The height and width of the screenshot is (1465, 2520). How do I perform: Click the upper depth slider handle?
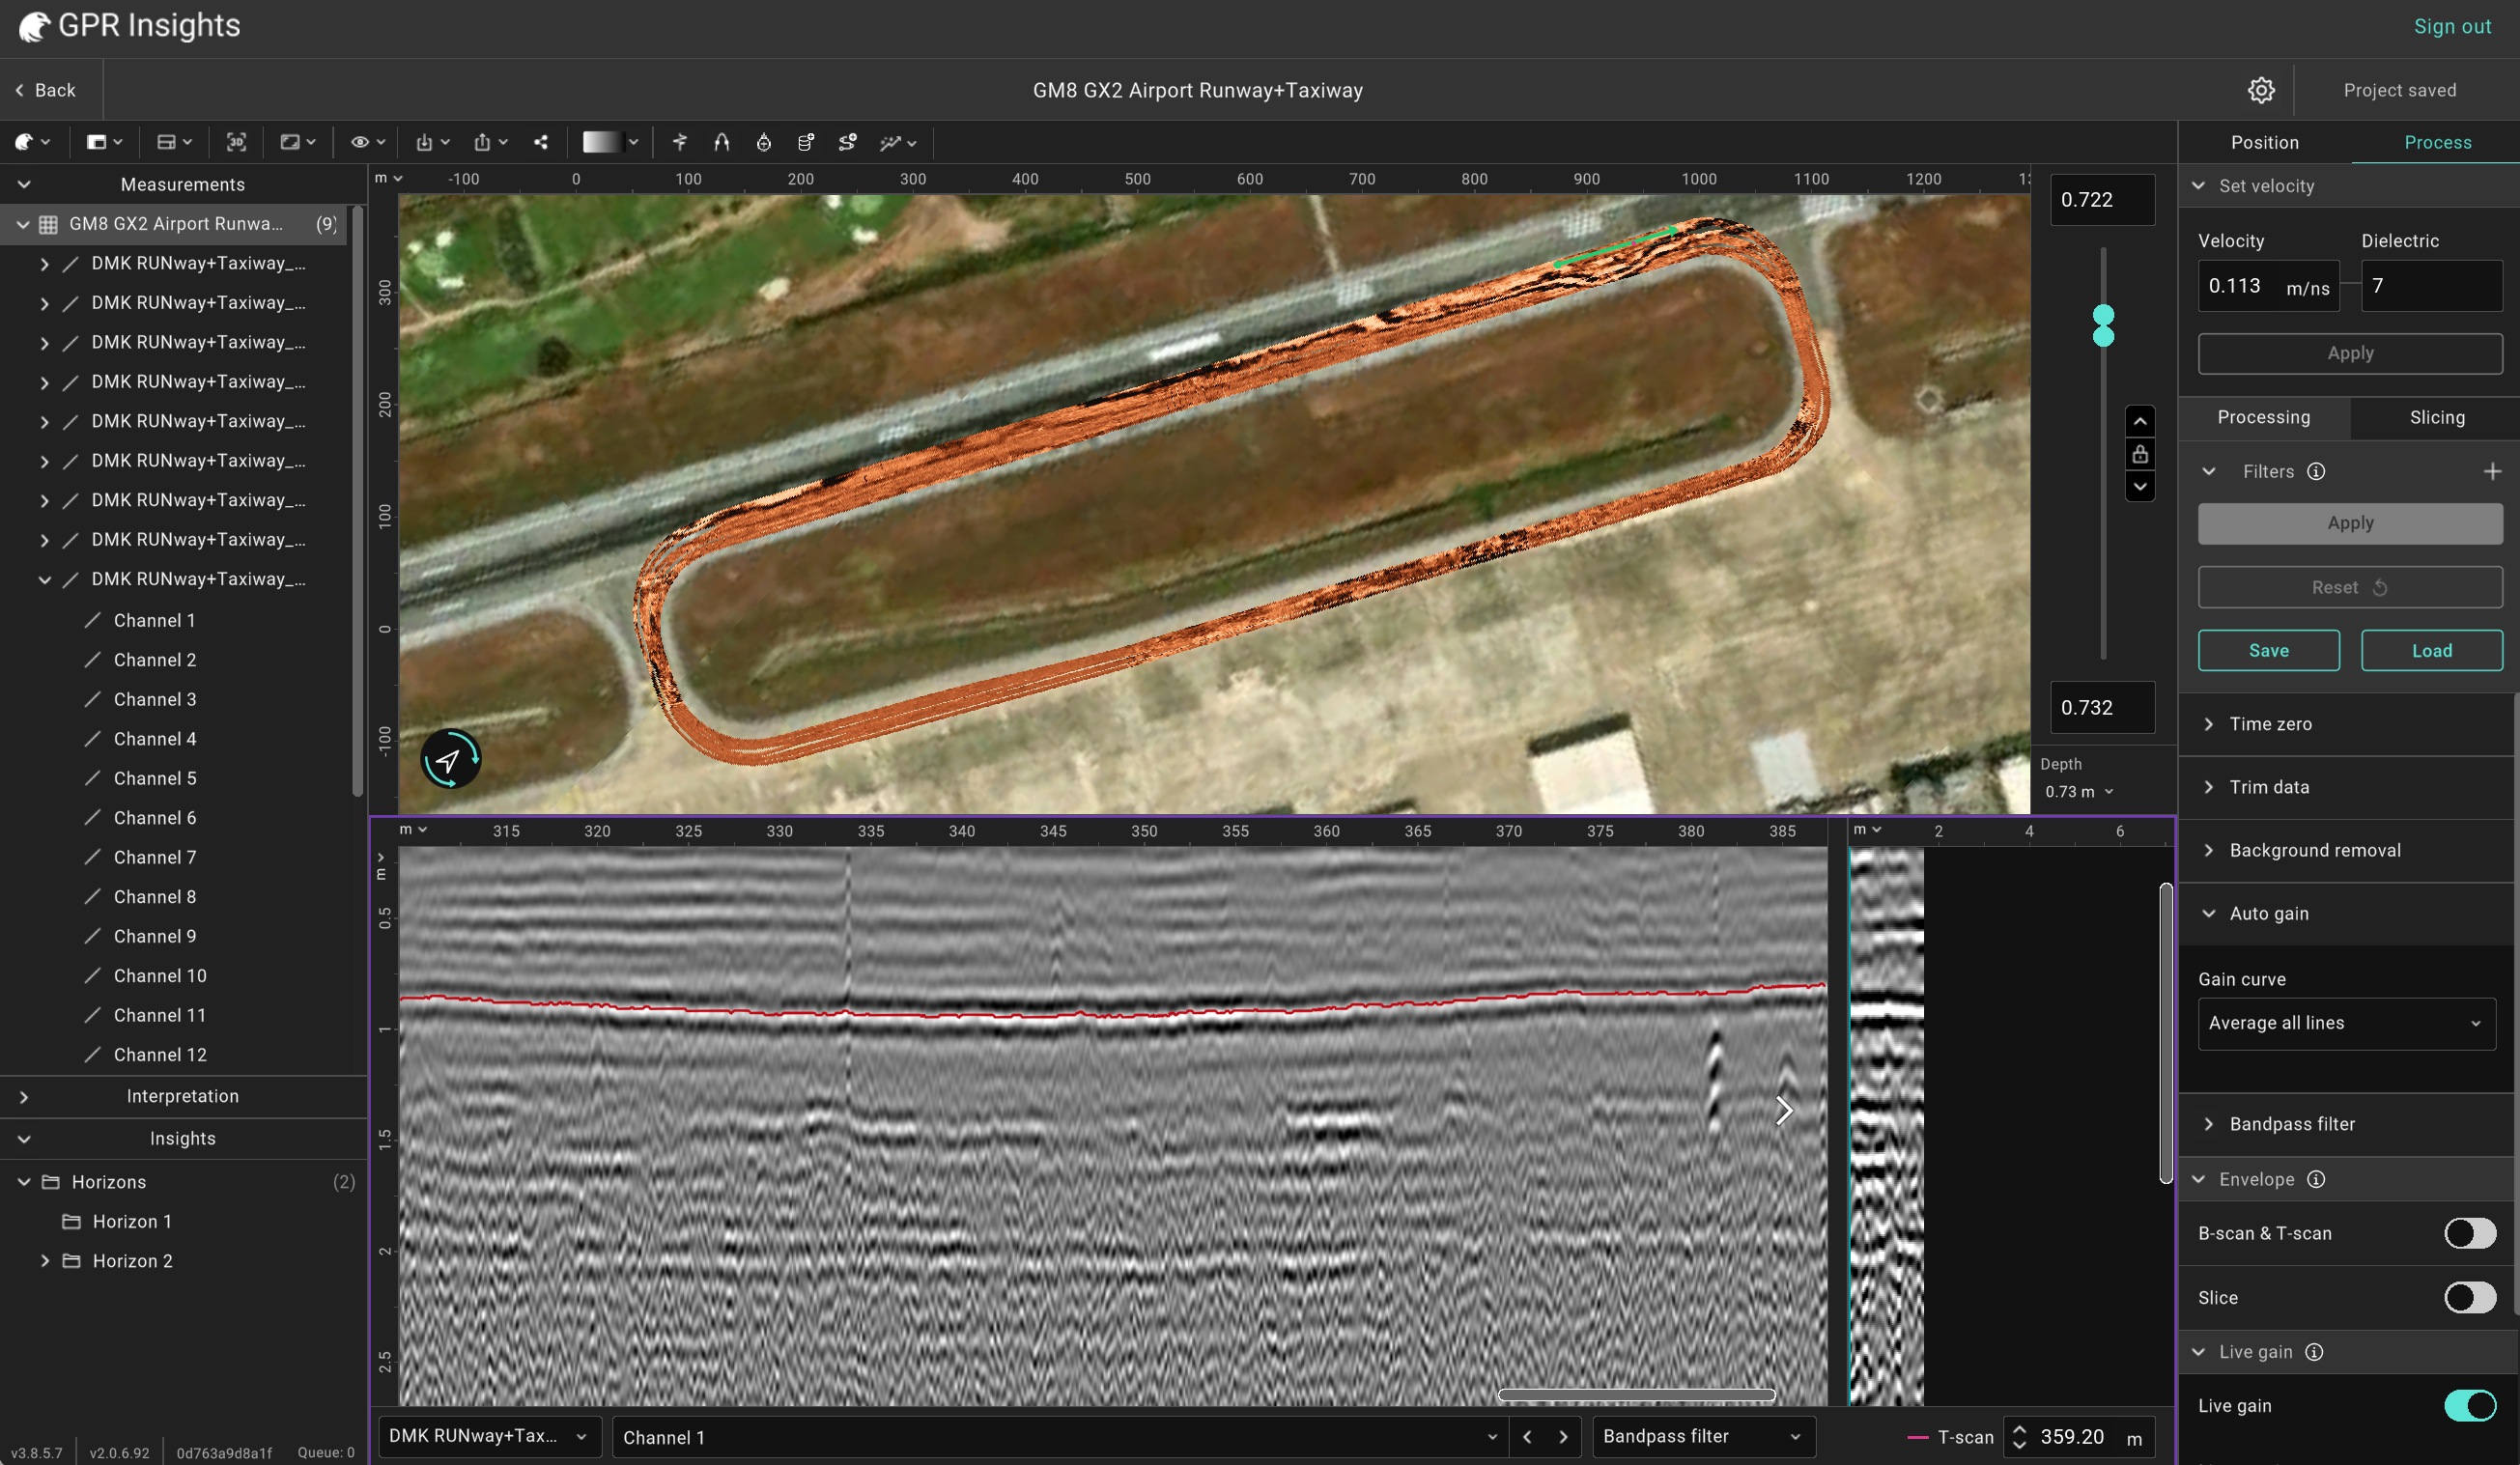tap(2103, 315)
